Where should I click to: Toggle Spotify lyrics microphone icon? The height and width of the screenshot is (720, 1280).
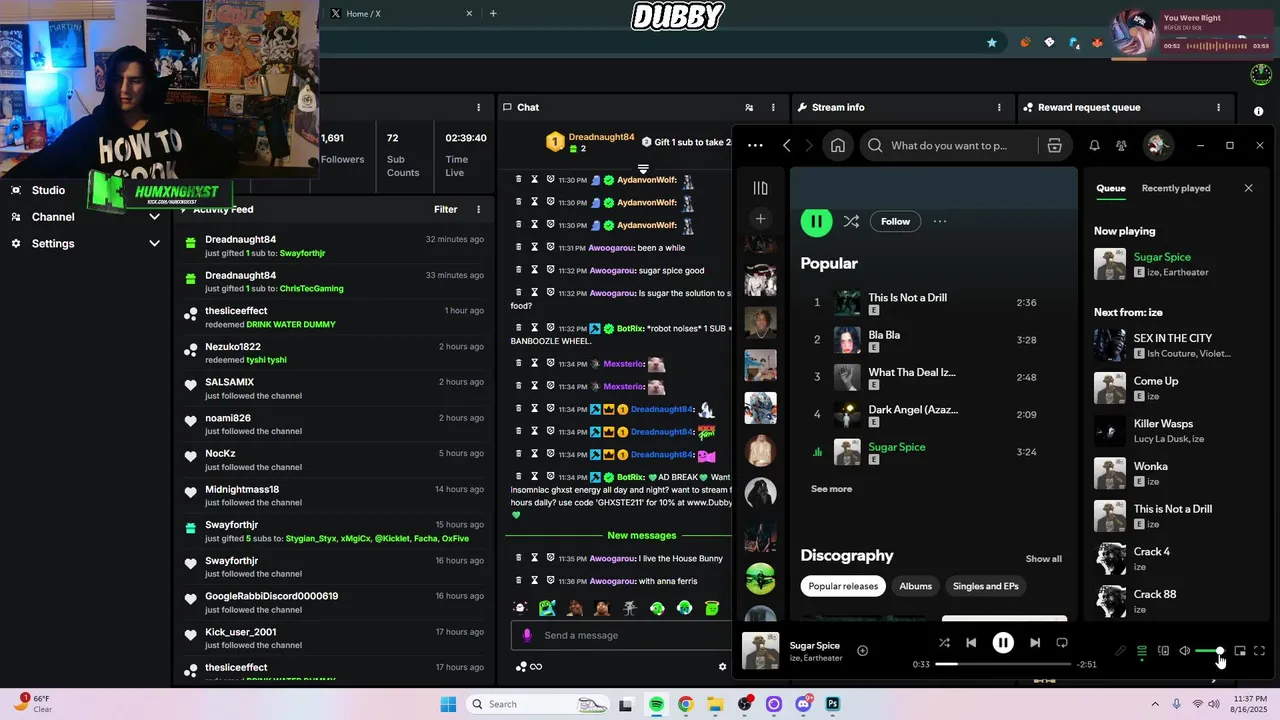pos(1120,651)
